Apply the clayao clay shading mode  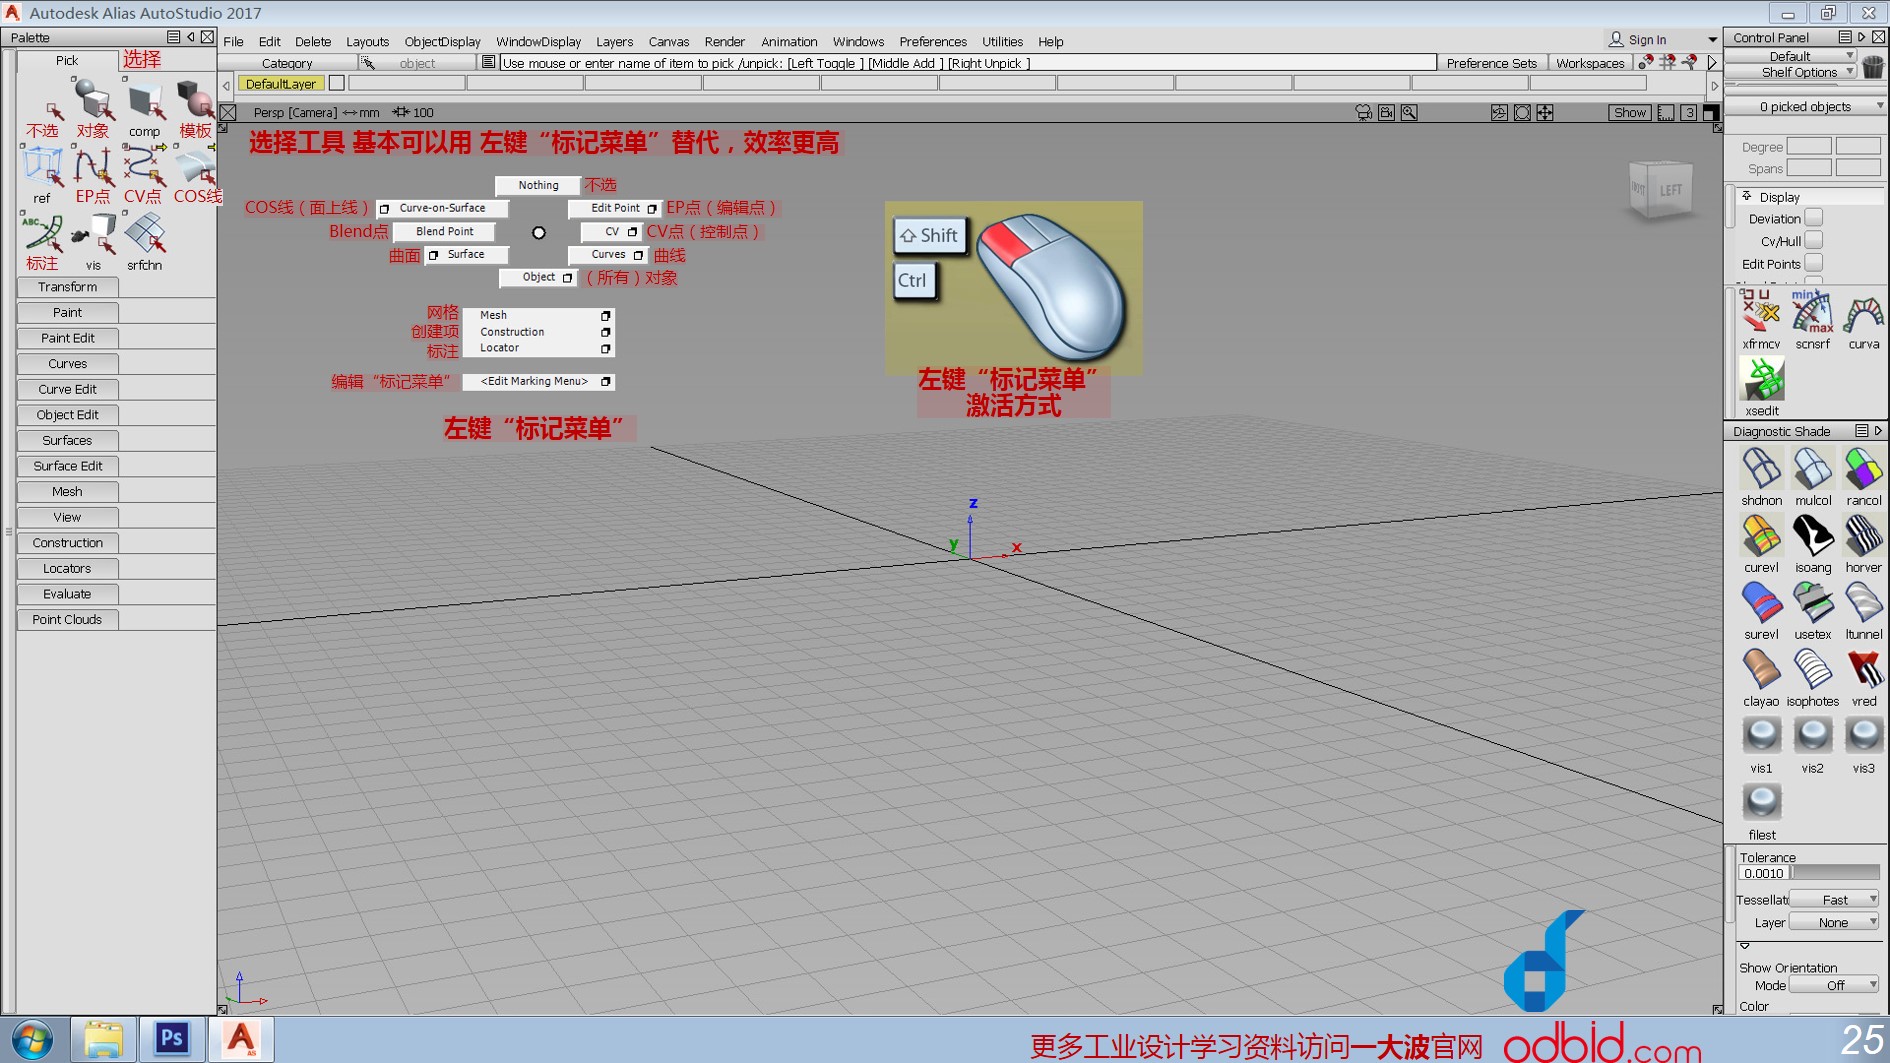1761,670
